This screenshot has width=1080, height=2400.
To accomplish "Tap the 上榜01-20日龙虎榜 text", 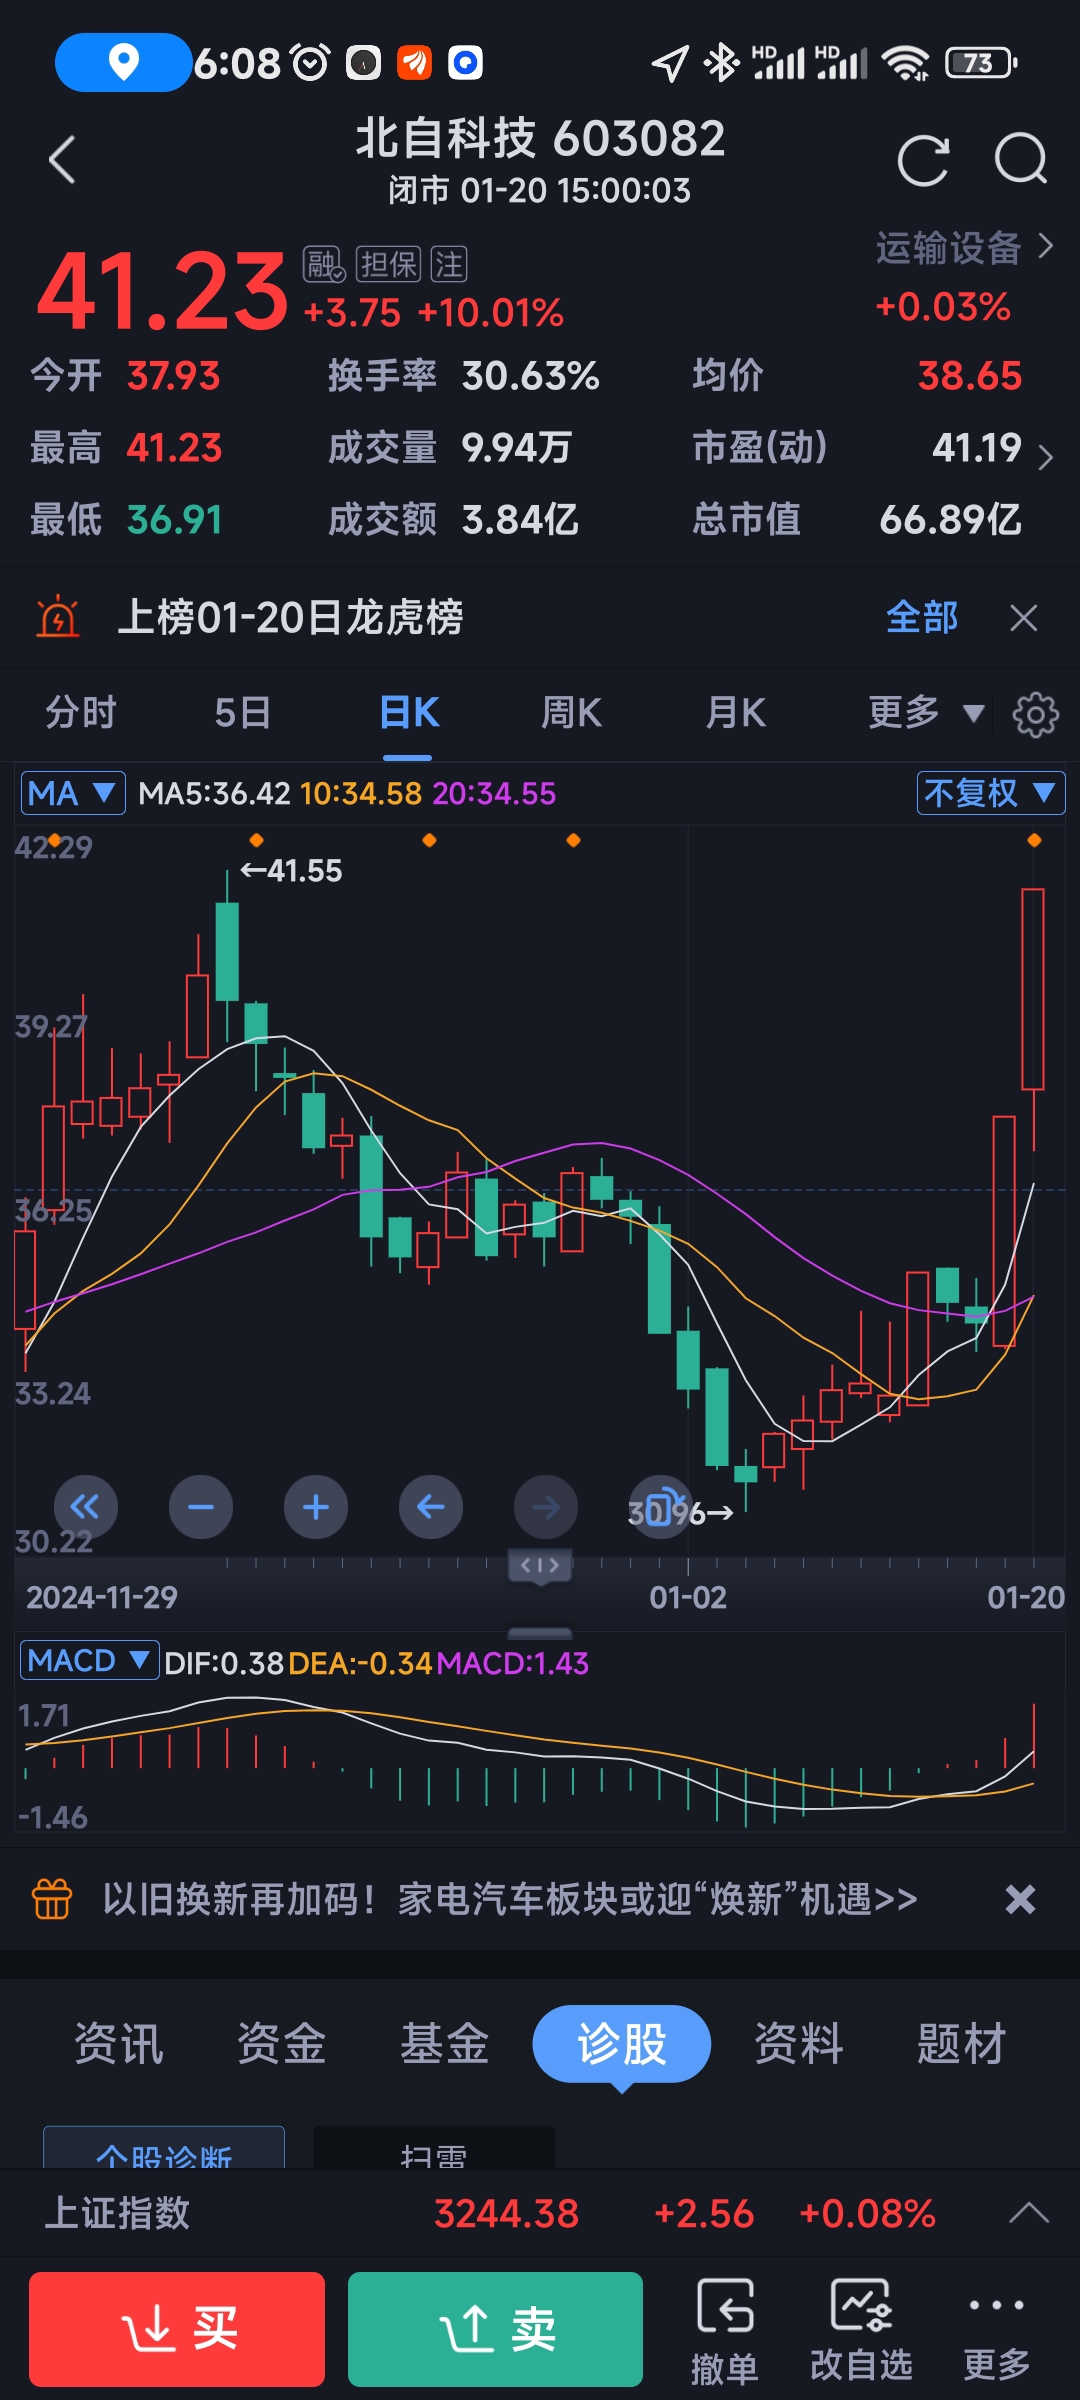I will pyautogui.click(x=290, y=617).
